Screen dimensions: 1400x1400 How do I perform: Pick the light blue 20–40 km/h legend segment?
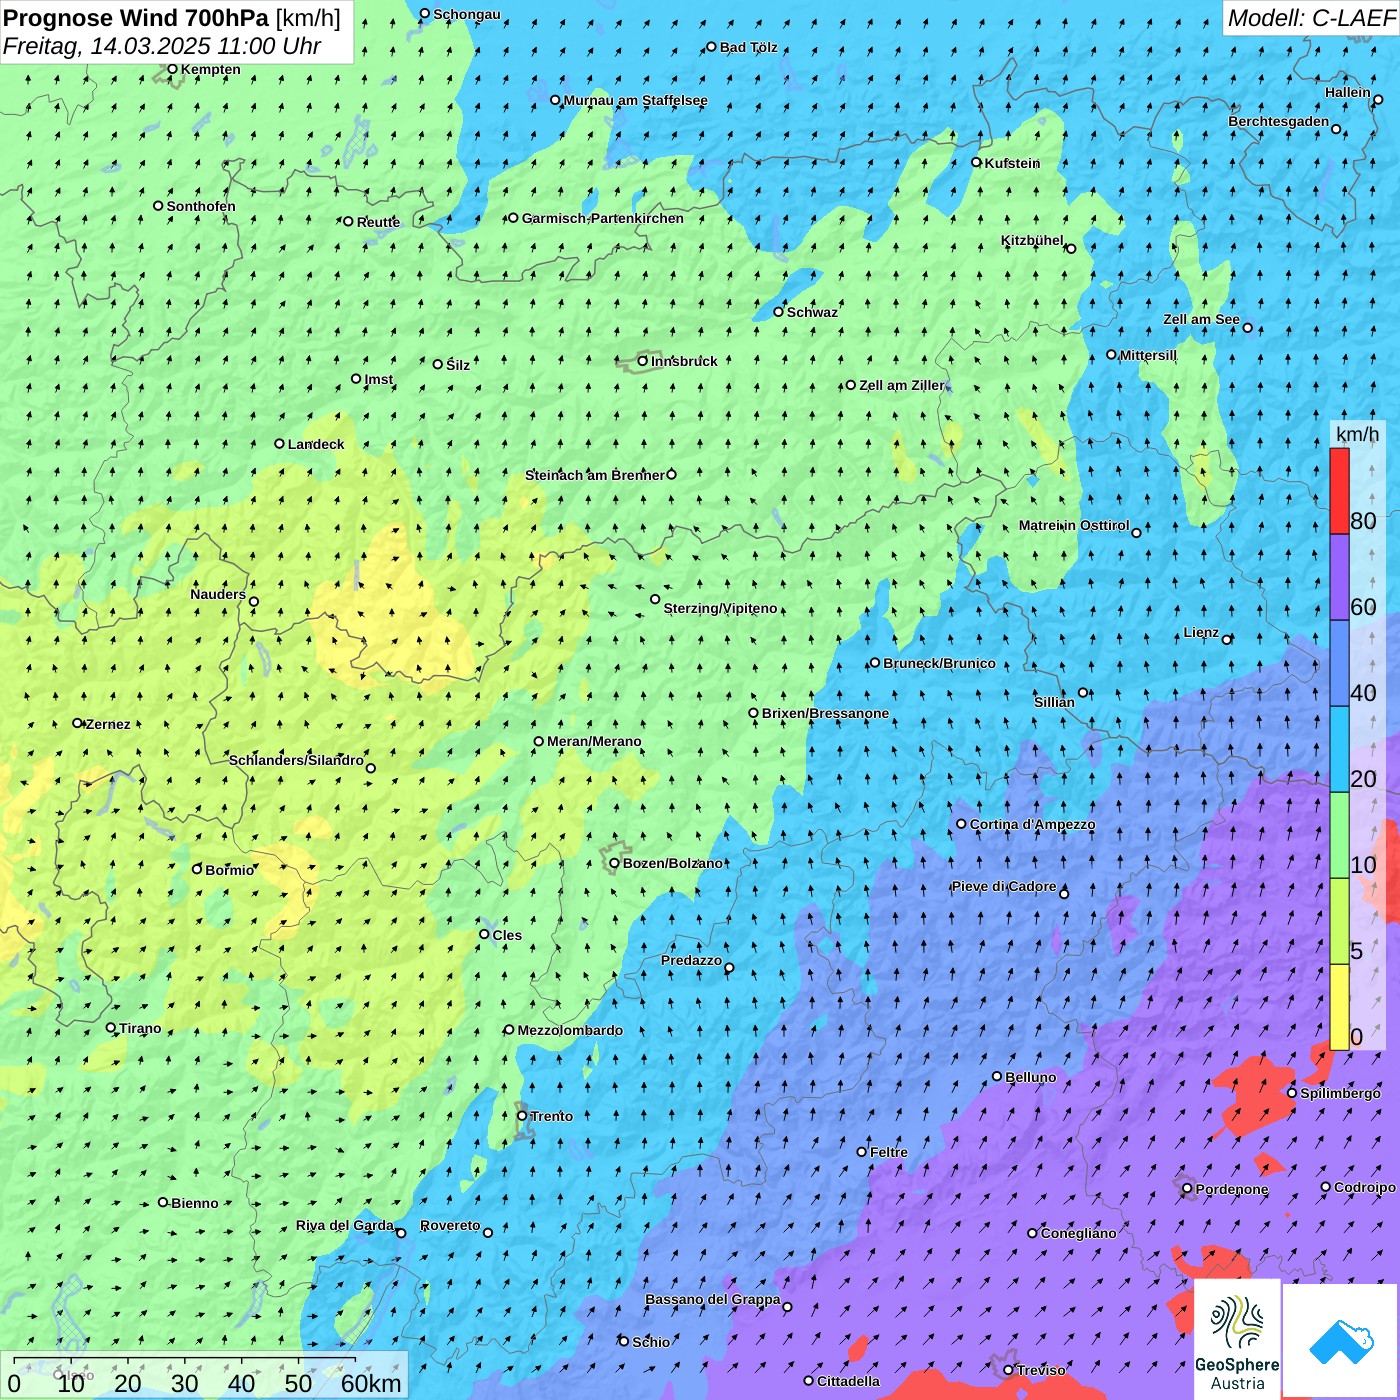(1339, 749)
